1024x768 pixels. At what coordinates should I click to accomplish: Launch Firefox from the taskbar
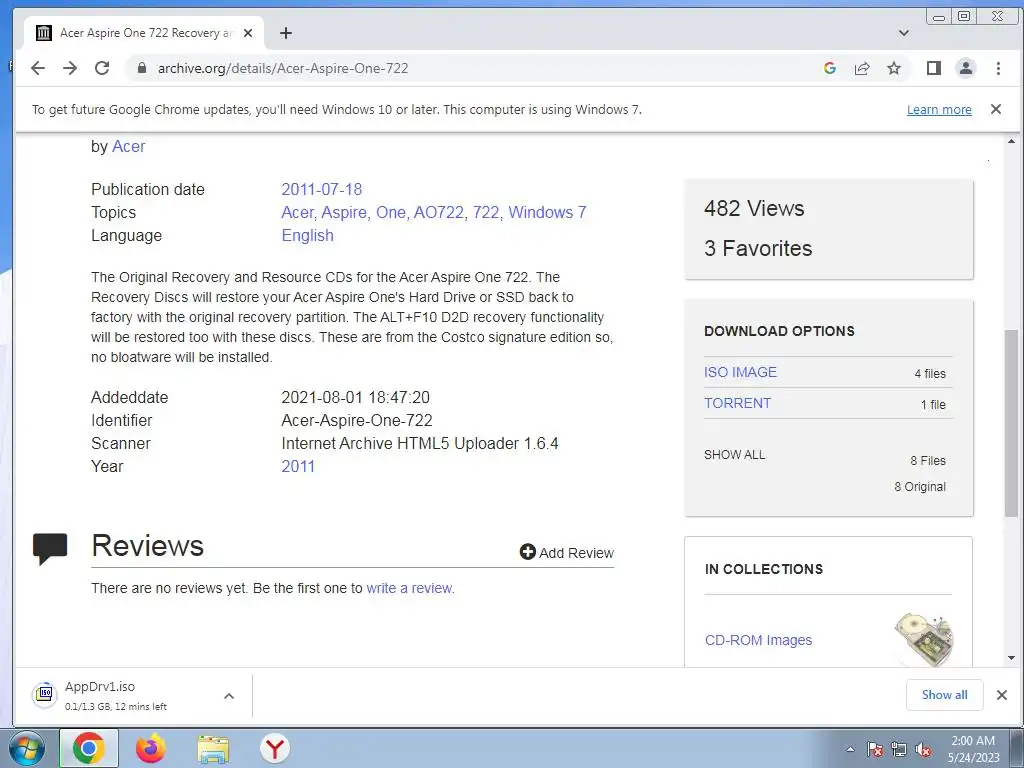click(x=151, y=748)
